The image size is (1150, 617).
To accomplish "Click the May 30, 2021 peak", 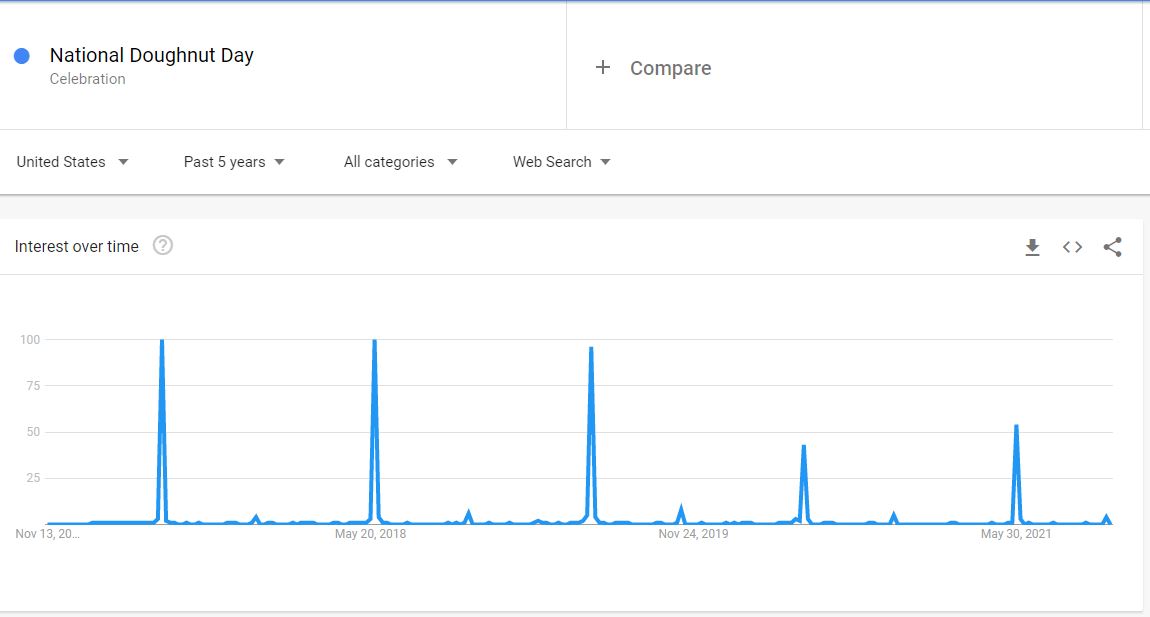I will pos(1016,427).
